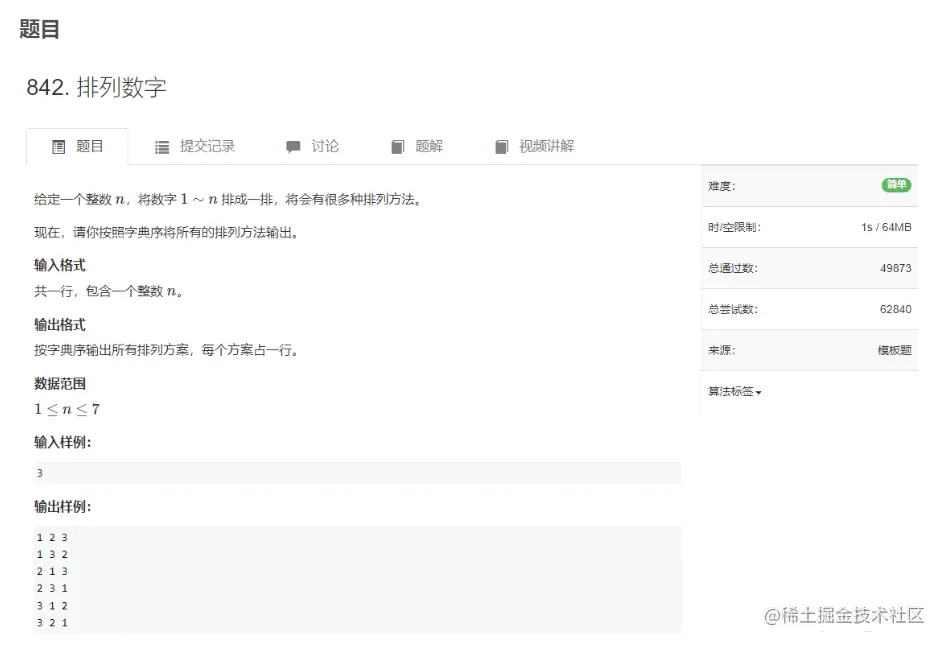This screenshot has width=944, height=645.
Task: Click the video icon beside 视频讲解
Action: (502, 146)
